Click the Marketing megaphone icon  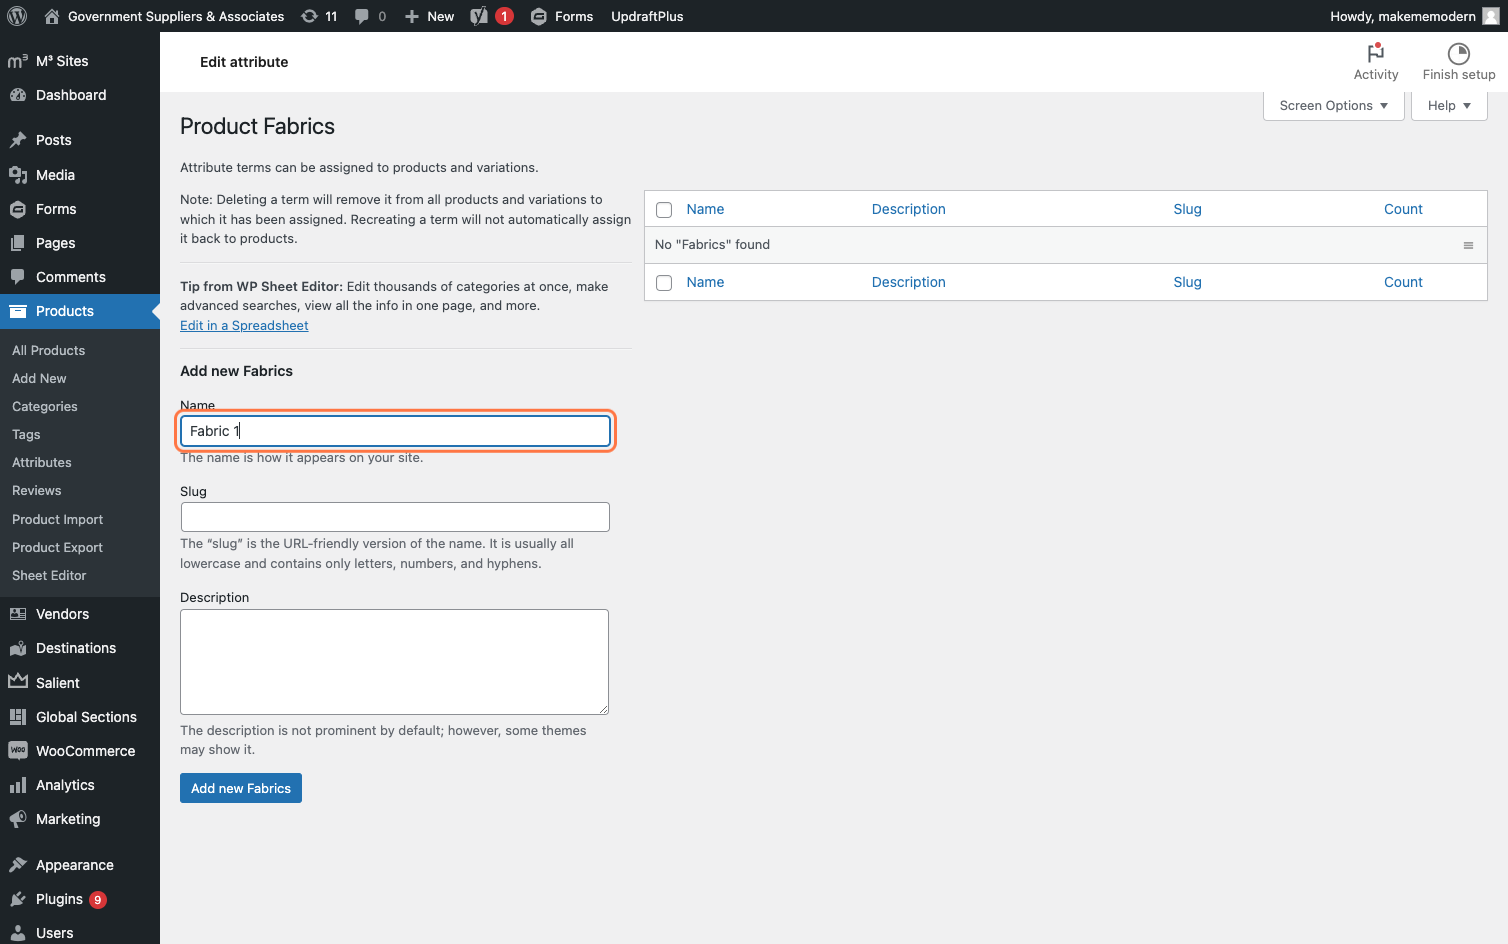coord(18,819)
